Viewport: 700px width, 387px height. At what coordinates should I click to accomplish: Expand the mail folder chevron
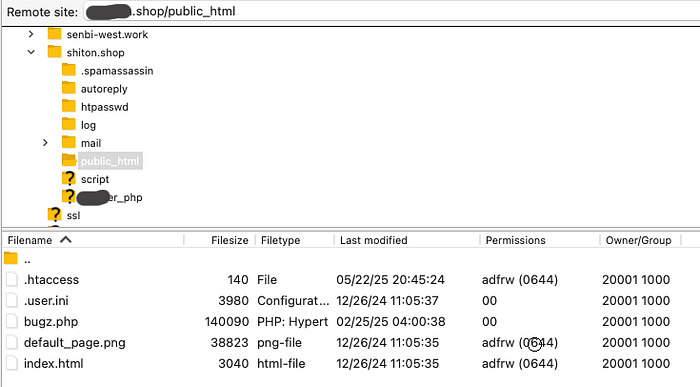(45, 143)
